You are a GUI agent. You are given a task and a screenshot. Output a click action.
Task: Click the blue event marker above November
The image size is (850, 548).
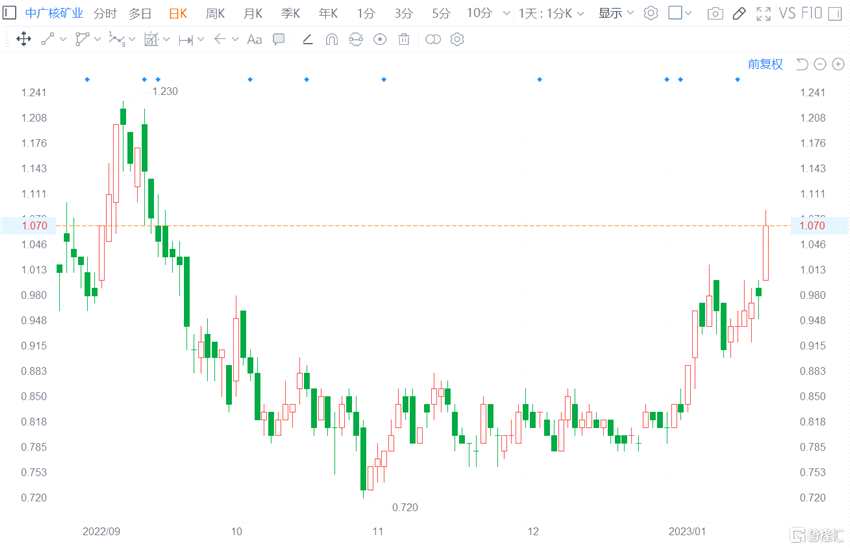point(384,80)
